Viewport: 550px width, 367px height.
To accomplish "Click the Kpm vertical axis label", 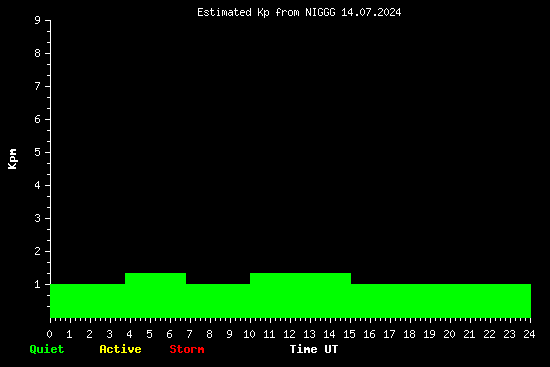I will [x=12, y=159].
